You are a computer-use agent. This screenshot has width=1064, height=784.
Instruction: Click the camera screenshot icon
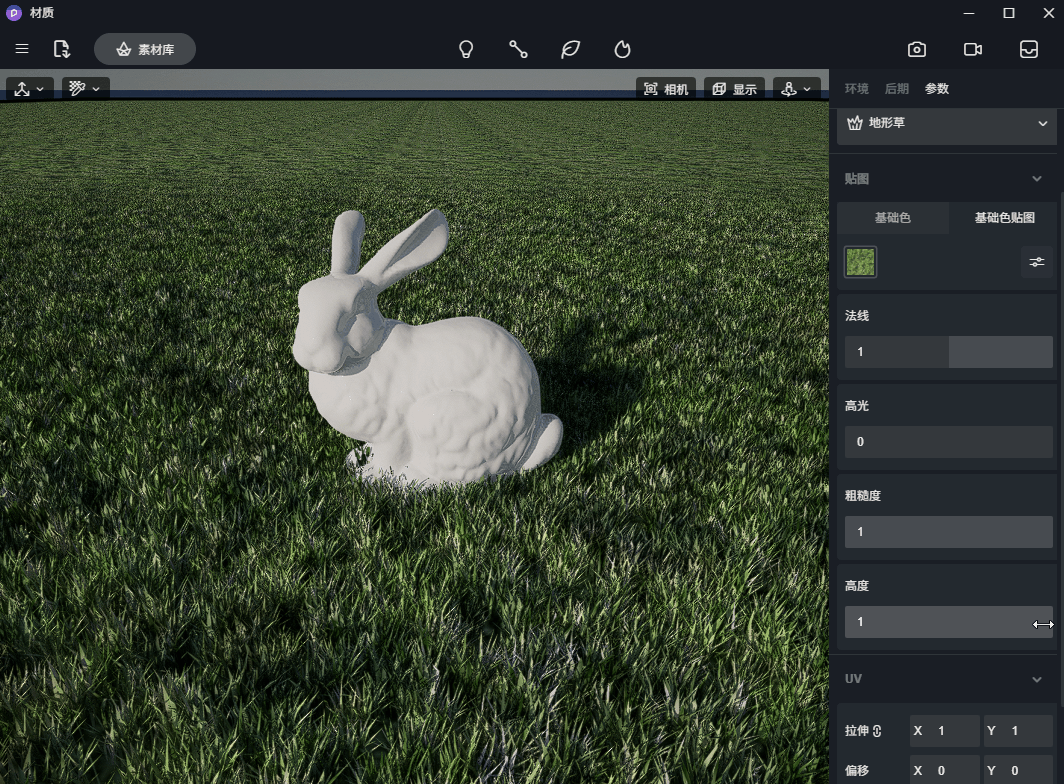click(x=916, y=49)
